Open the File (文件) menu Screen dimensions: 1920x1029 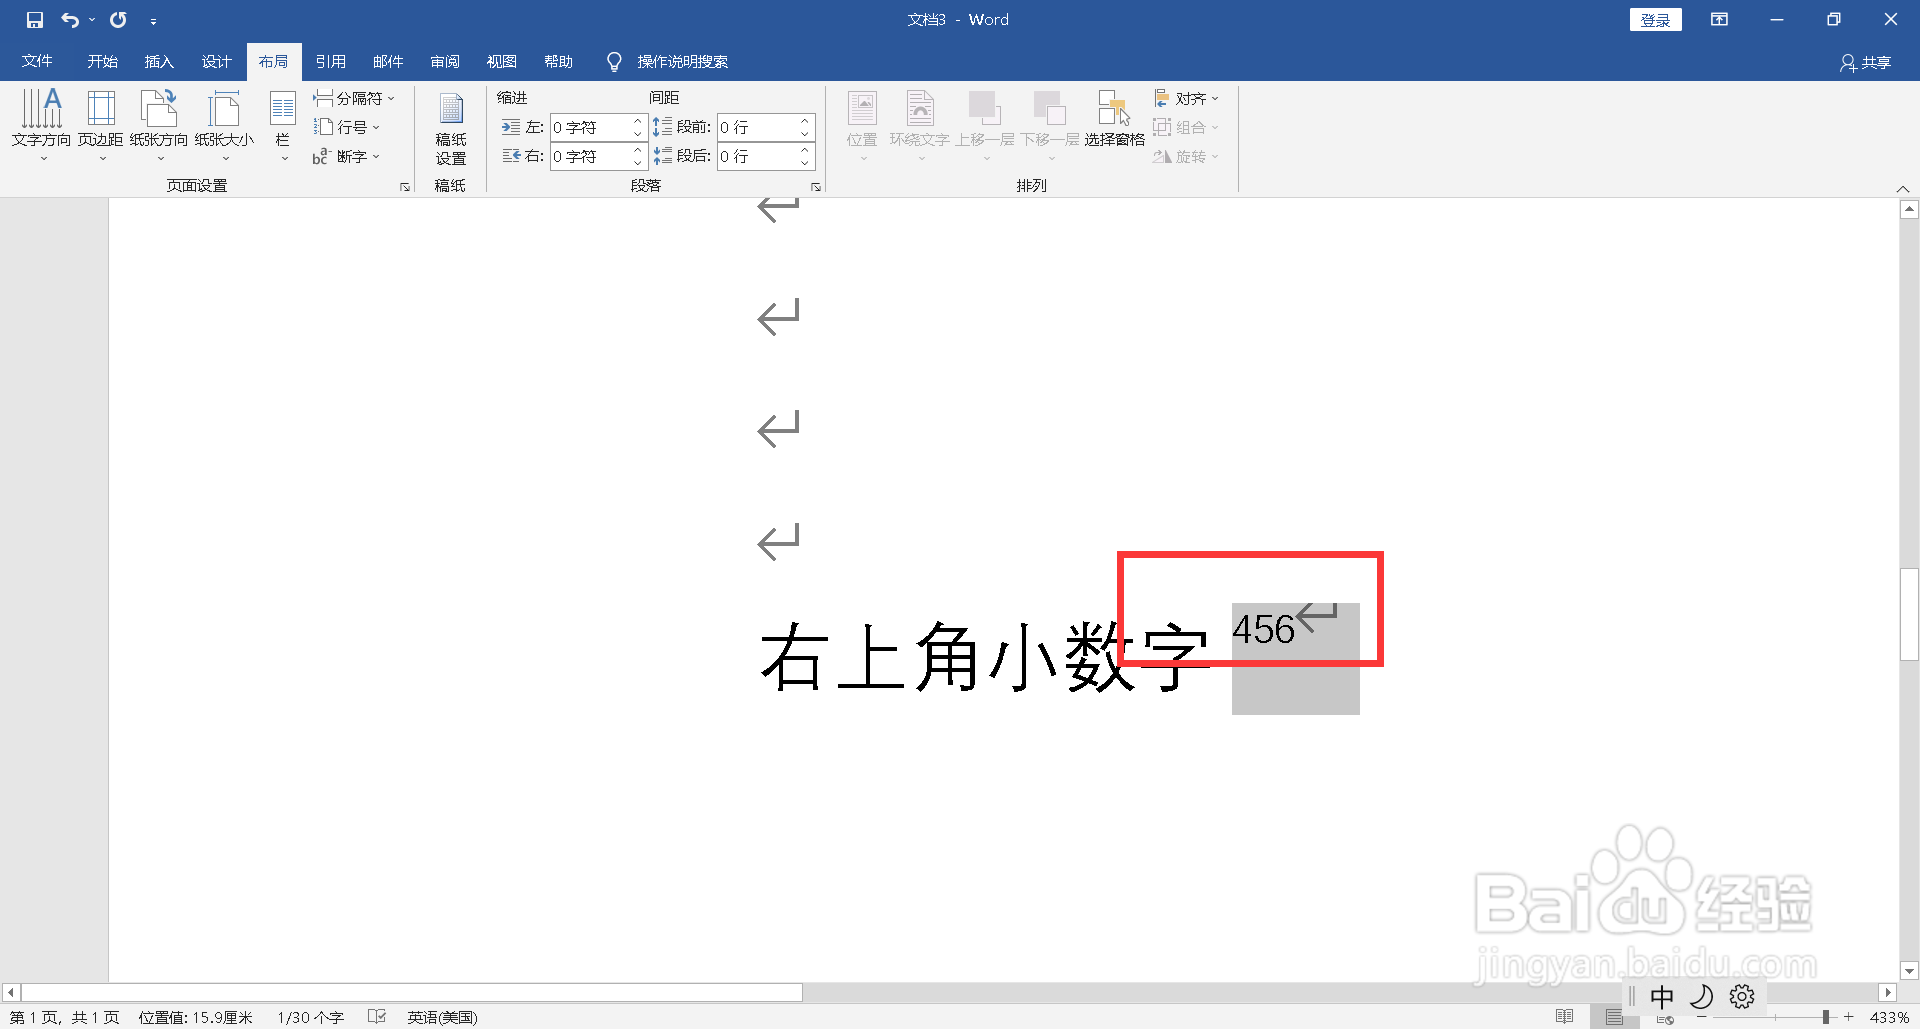point(37,61)
